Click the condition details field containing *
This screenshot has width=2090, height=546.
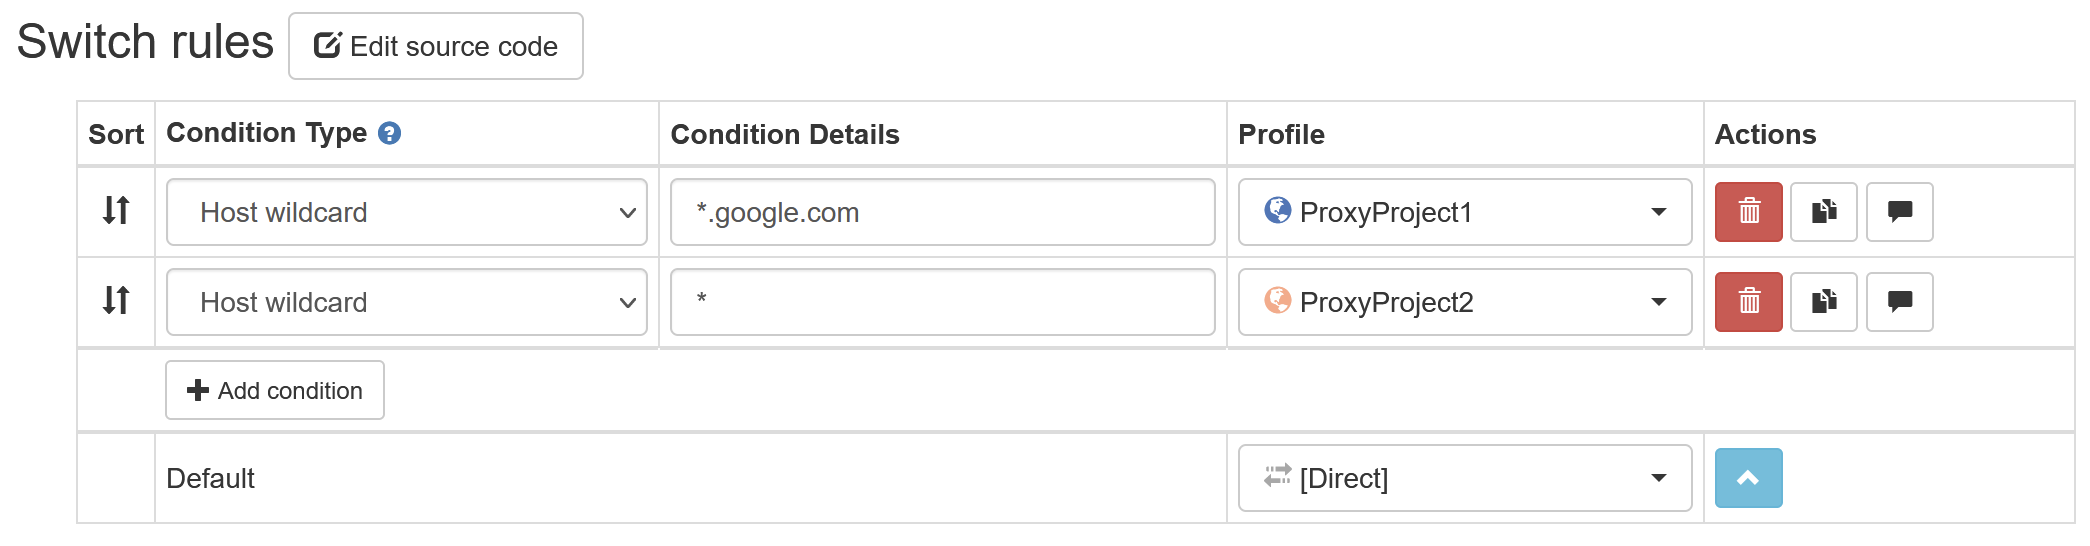coord(942,302)
